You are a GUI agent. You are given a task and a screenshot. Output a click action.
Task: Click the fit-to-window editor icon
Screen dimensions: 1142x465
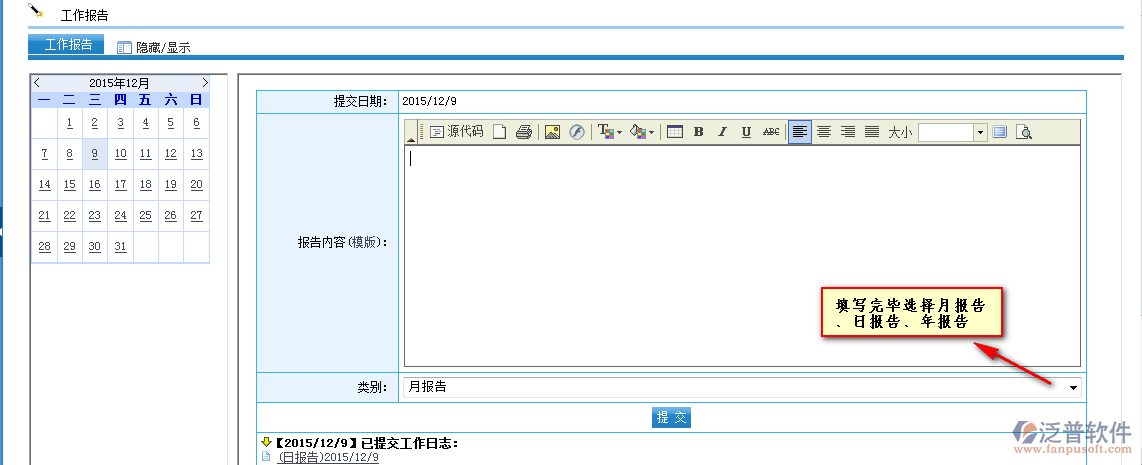coord(1000,132)
